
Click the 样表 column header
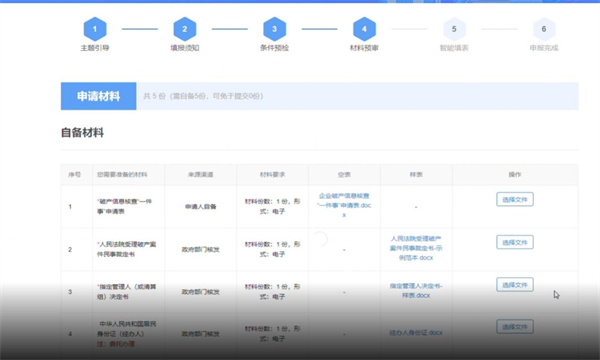point(416,174)
